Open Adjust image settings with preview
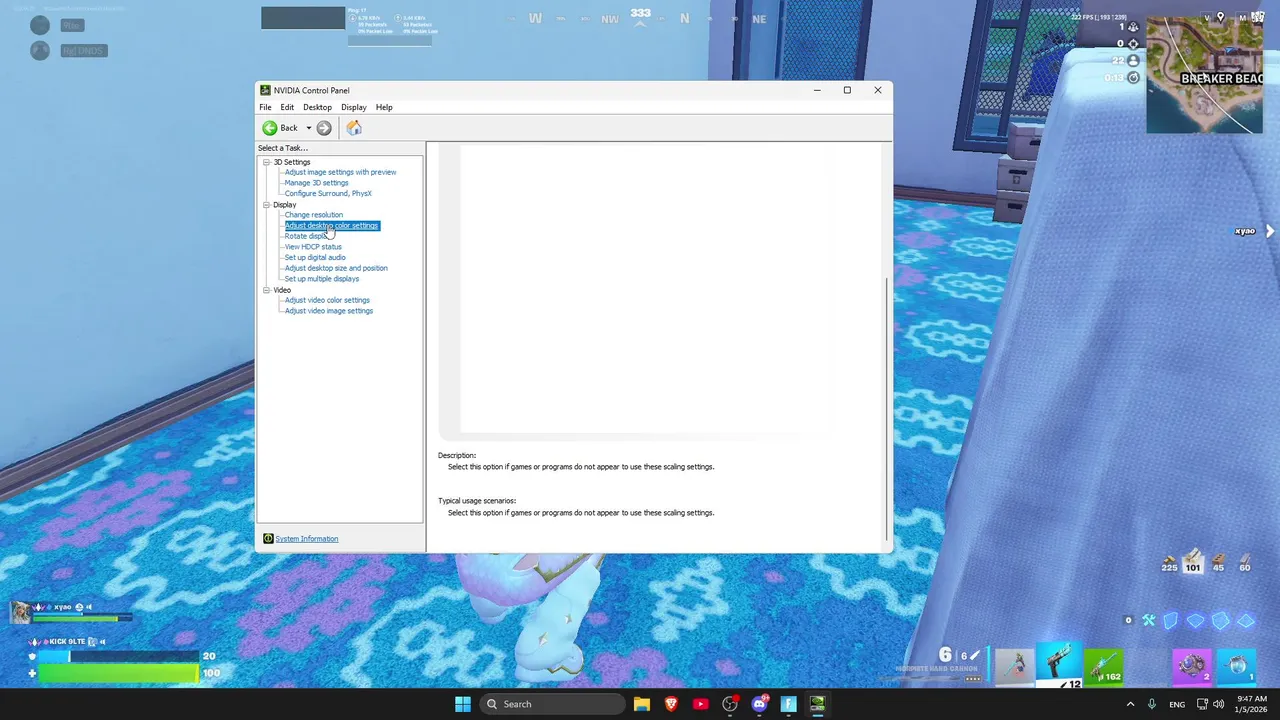The height and width of the screenshot is (720, 1280). pyautogui.click(x=340, y=172)
